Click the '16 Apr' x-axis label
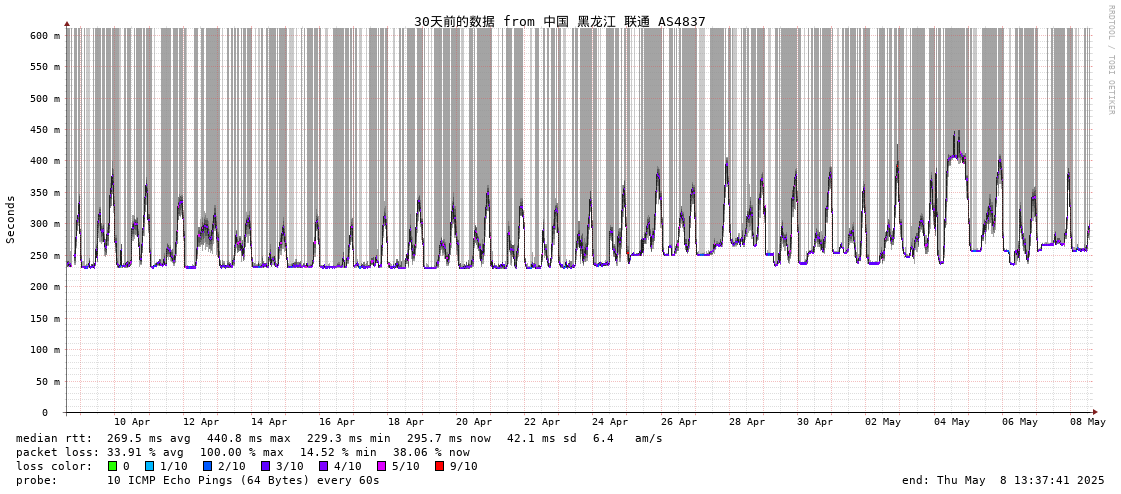This screenshot has width=1121, height=494. 337,422
